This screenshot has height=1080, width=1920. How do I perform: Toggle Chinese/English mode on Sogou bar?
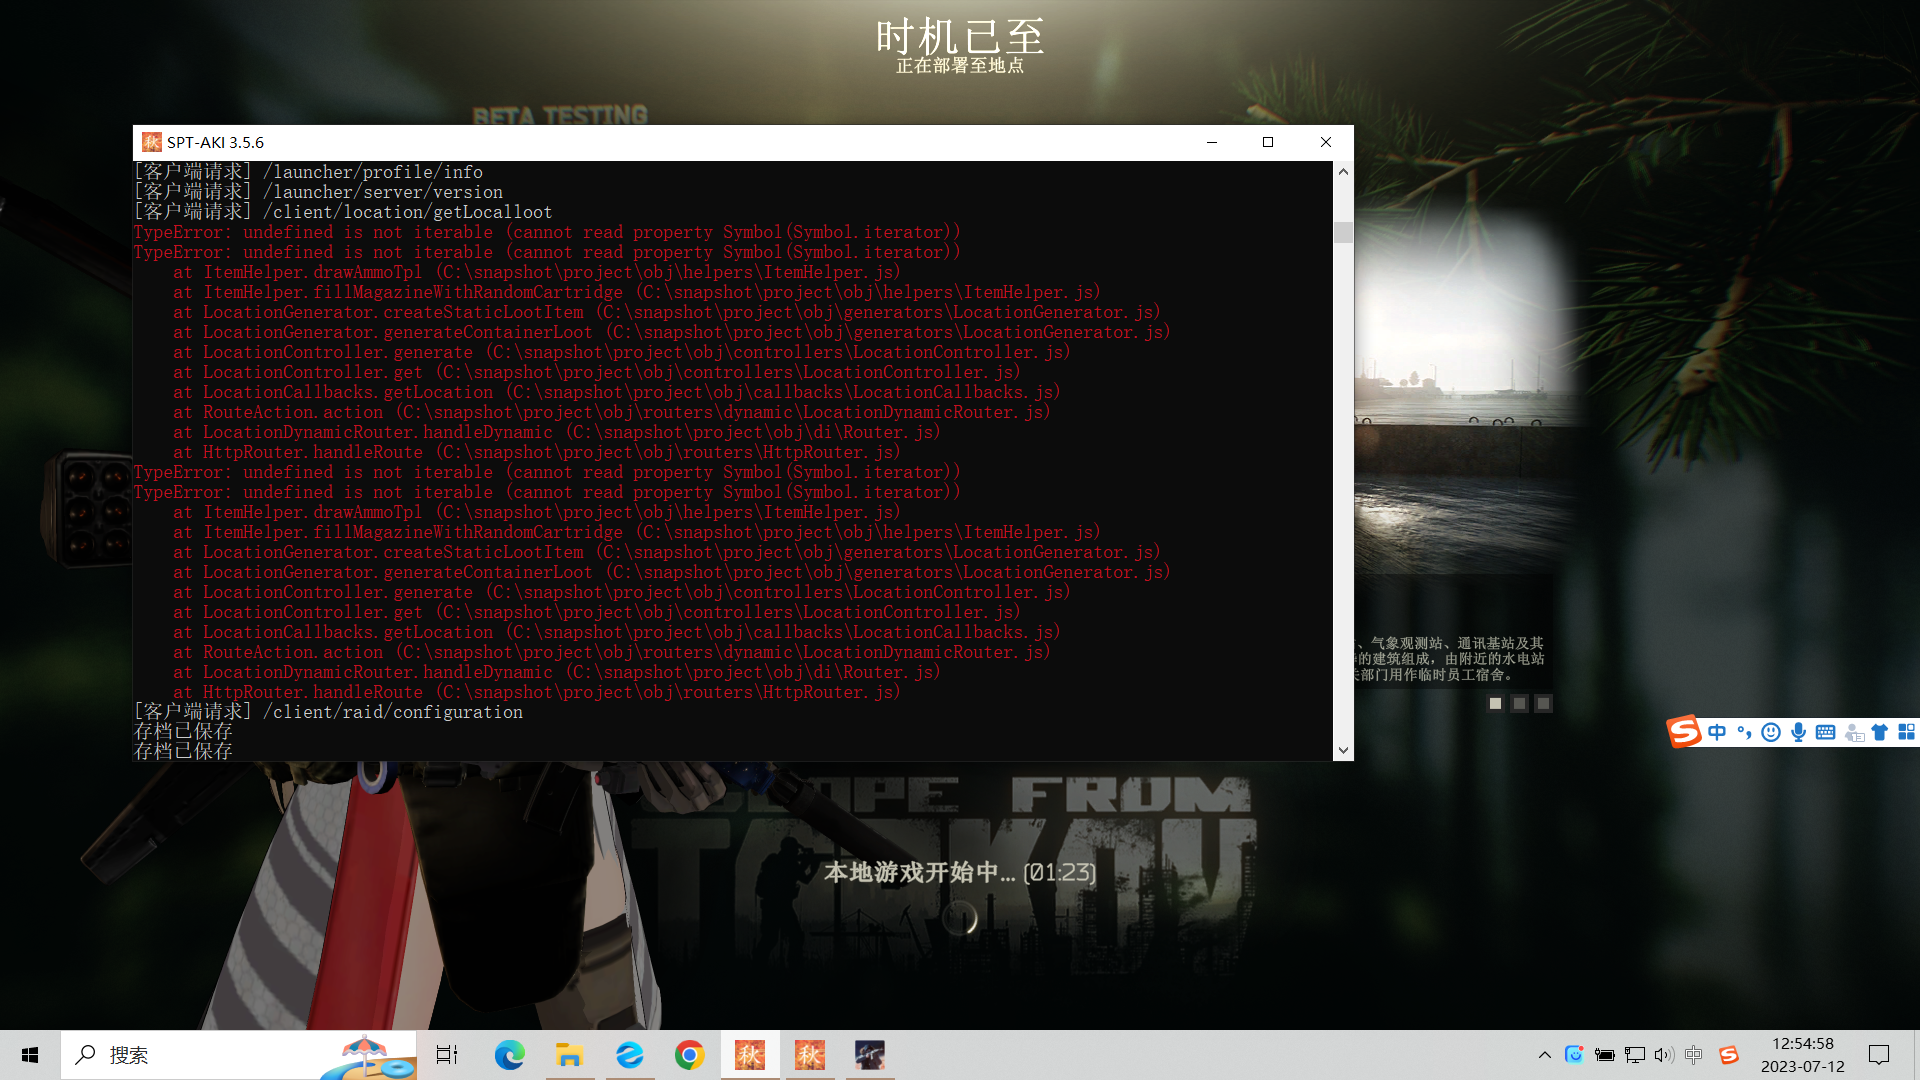click(1717, 732)
